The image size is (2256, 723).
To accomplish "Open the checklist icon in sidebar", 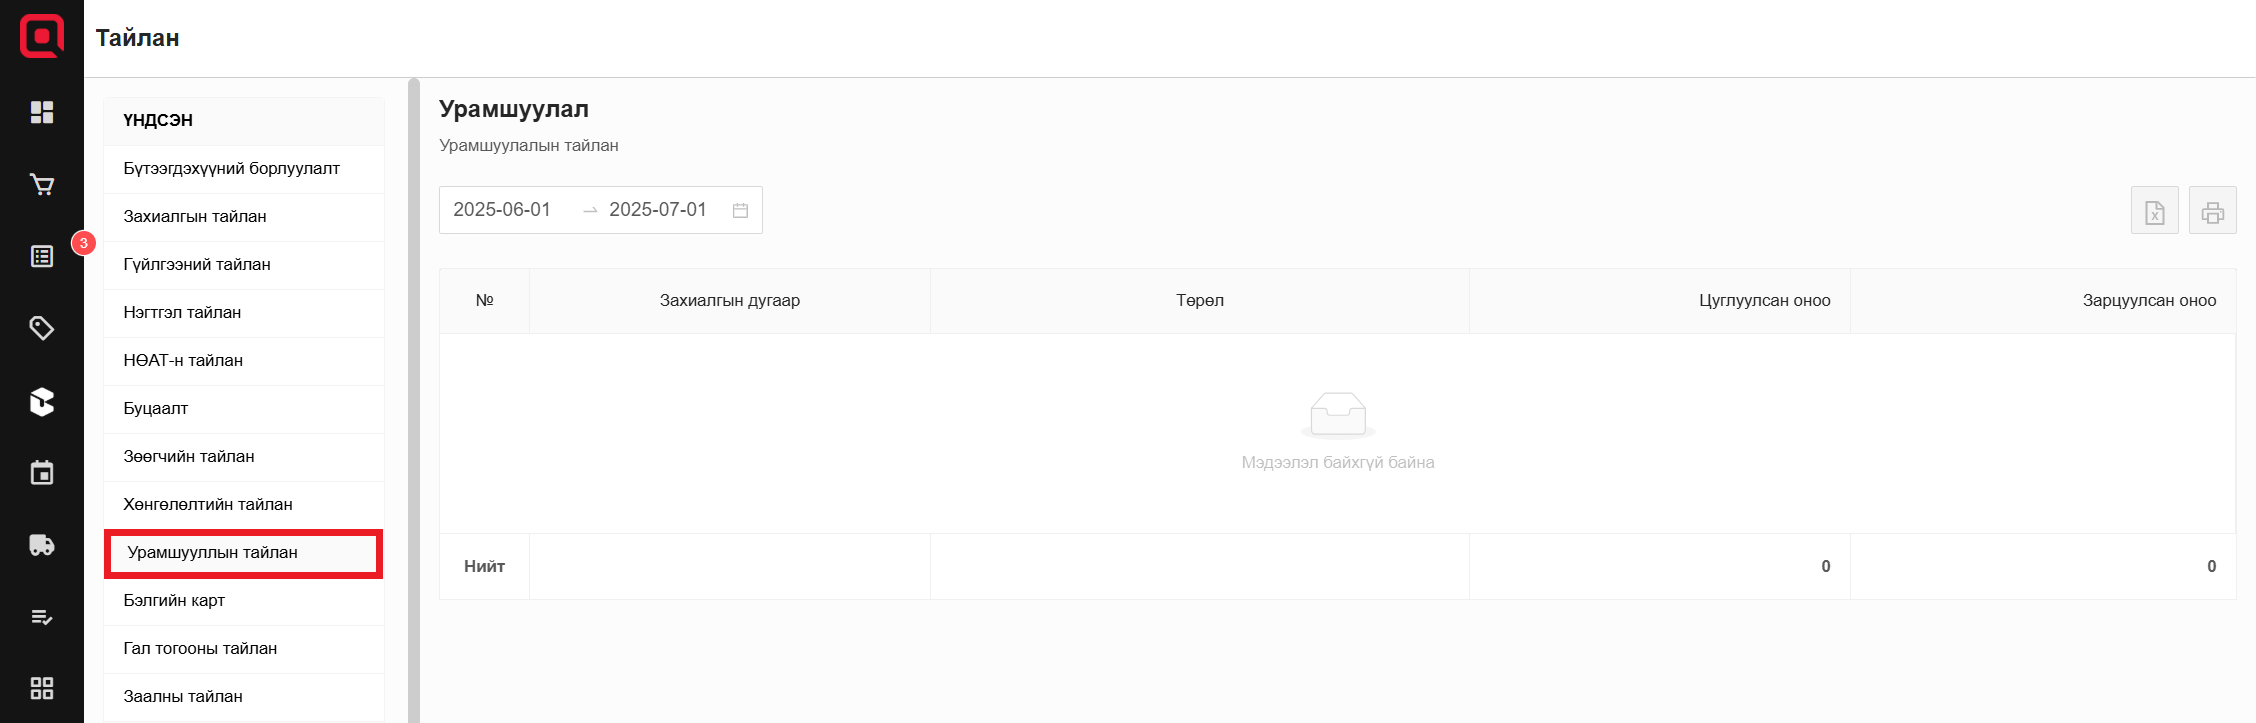I will pos(42,617).
